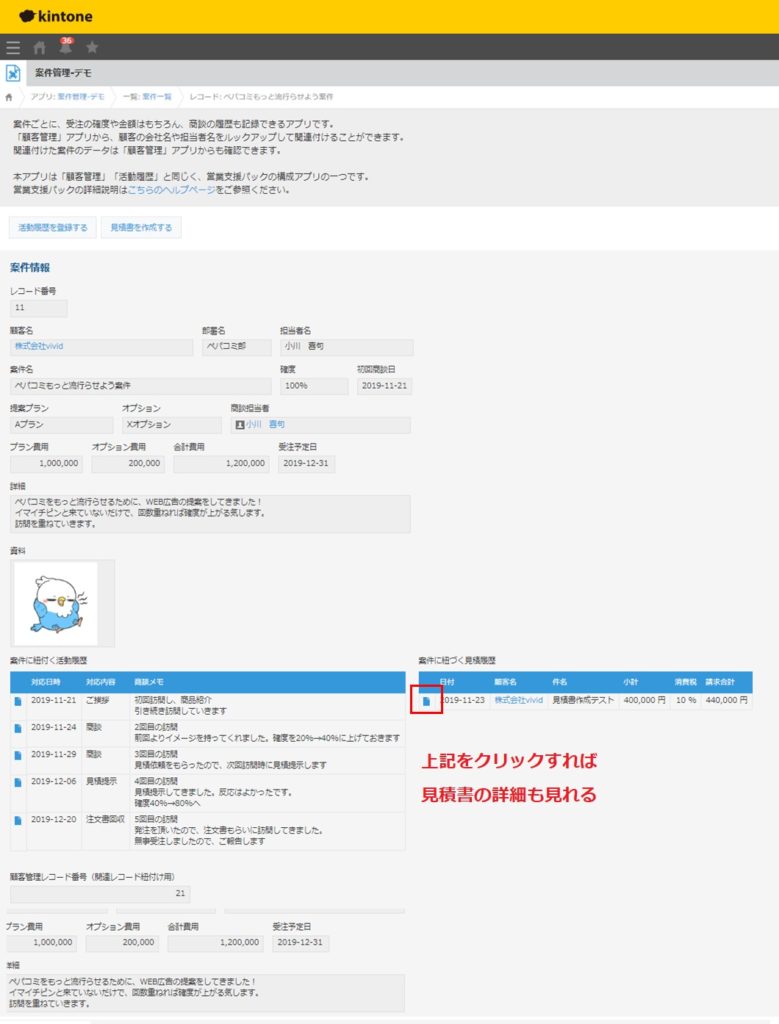Click the breadcrumb home icon
This screenshot has width=779, height=1024.
coord(9,97)
